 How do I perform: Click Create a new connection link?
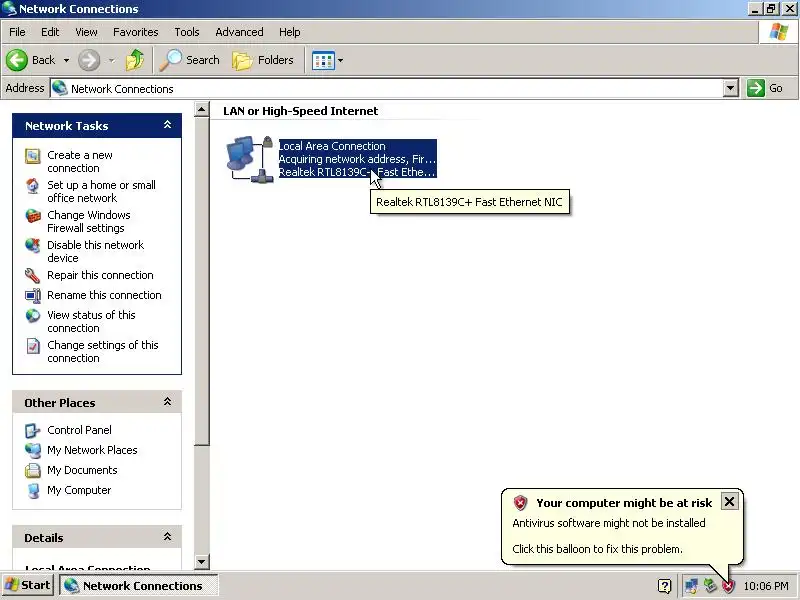click(x=80, y=161)
